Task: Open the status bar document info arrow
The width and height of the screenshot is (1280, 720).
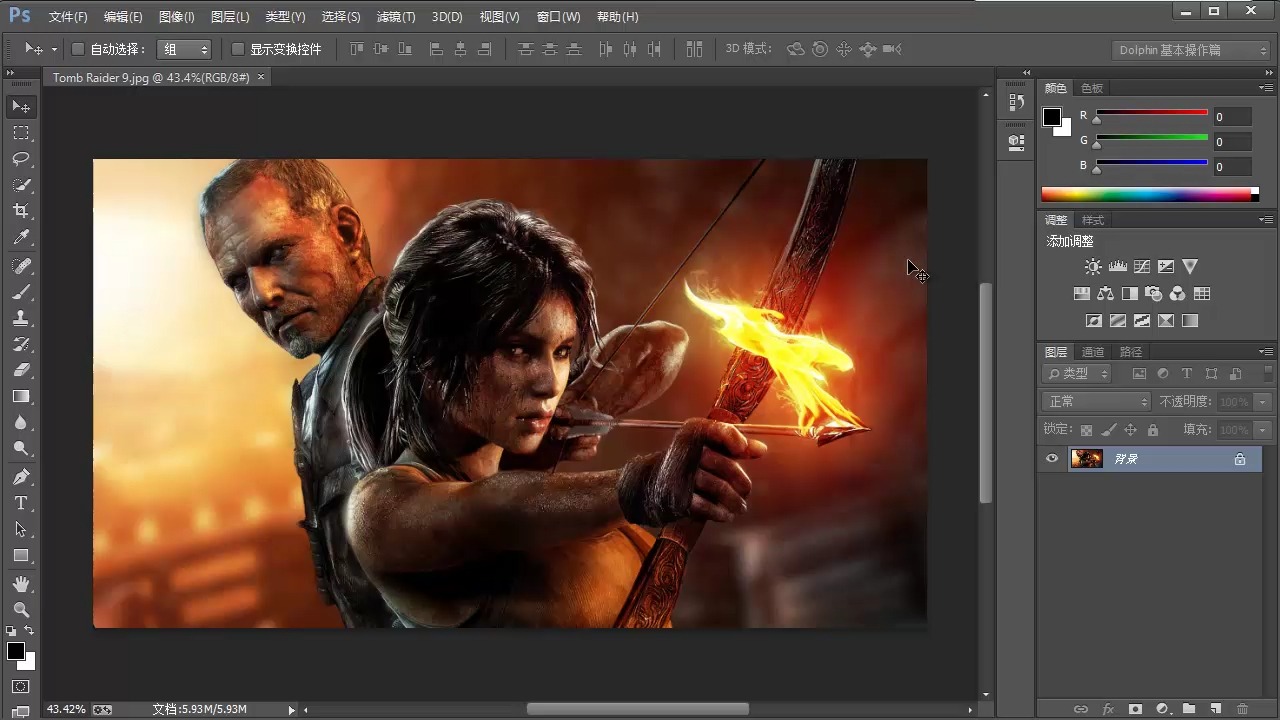Action: tap(292, 710)
